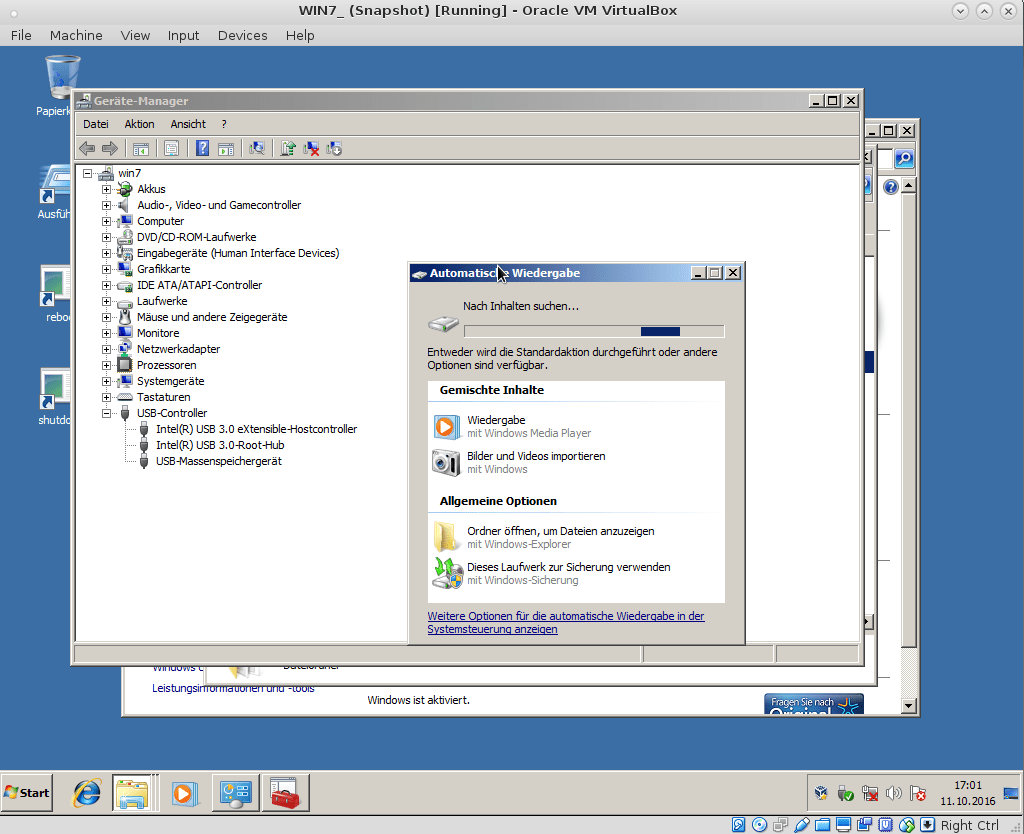The image size is (1024, 834).
Task: Expand the Grafikkarte node
Action: (106, 269)
